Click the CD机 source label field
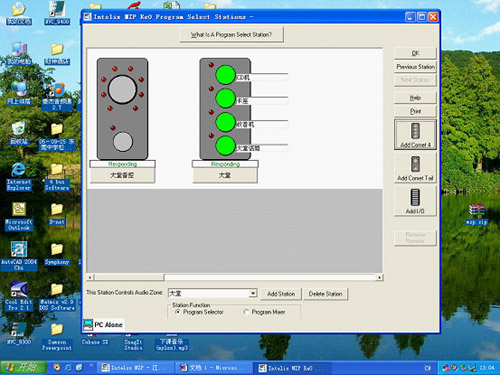The width and height of the screenshot is (500, 375). pyautogui.click(x=262, y=77)
